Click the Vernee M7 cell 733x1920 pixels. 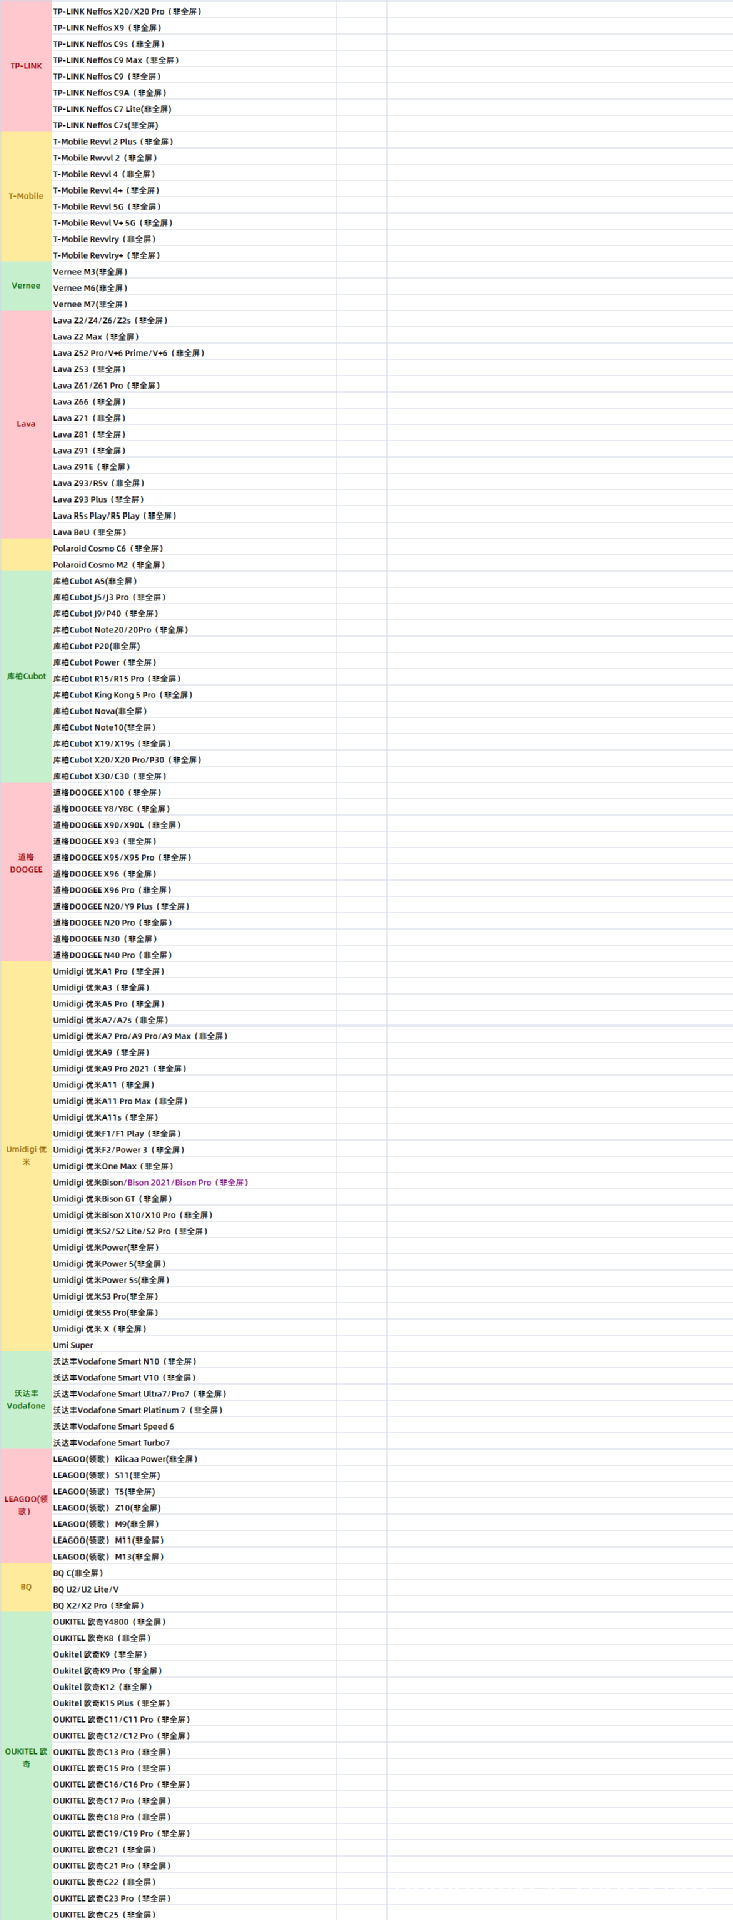[194, 304]
